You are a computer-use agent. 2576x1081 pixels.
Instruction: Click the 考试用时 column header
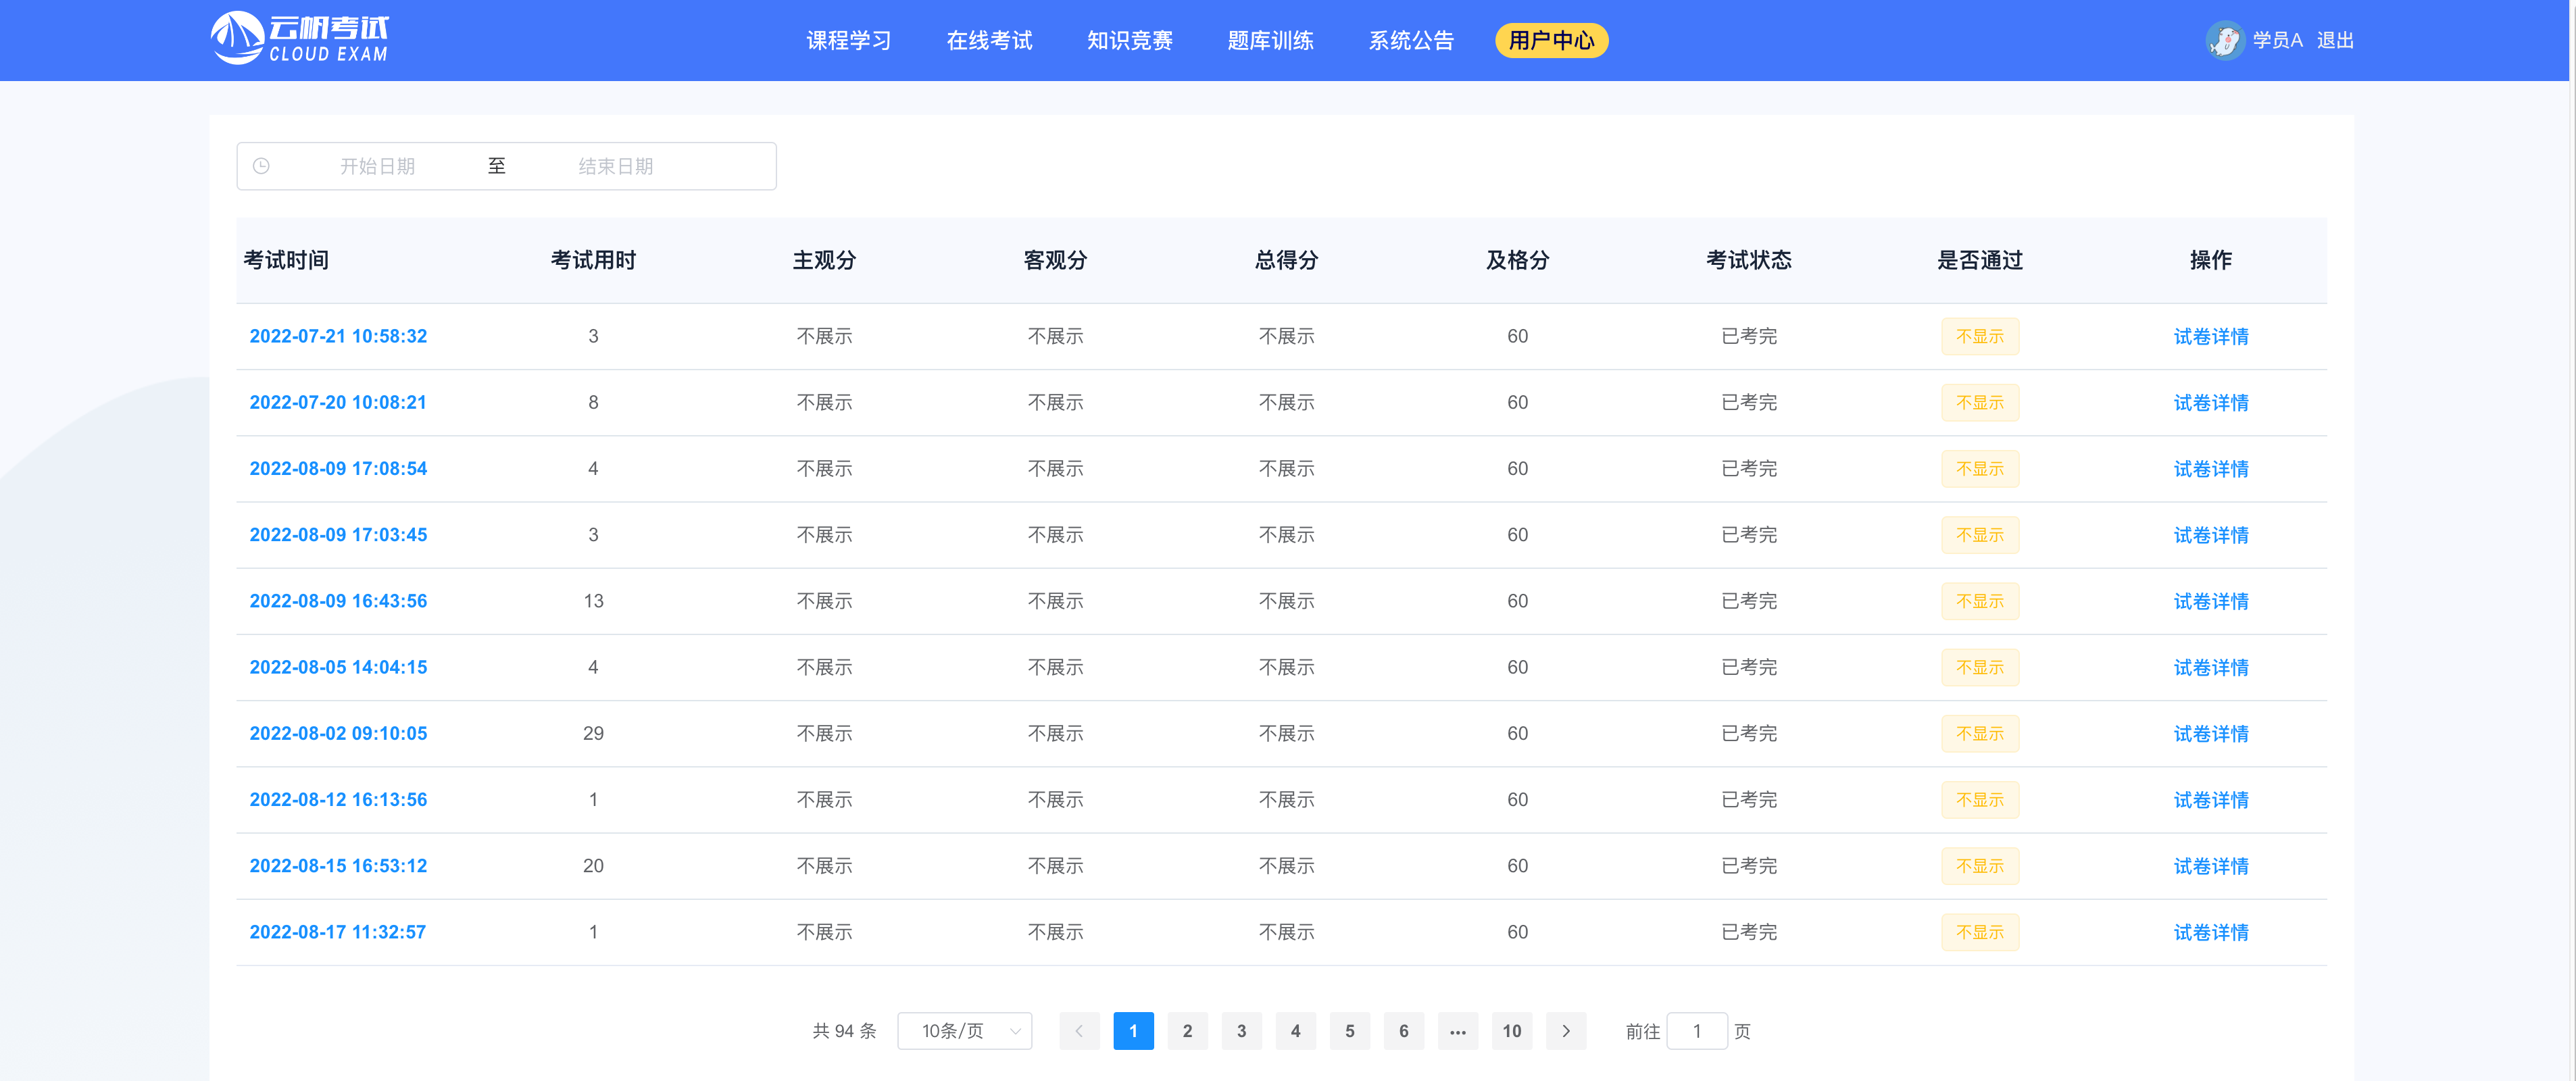coord(593,260)
